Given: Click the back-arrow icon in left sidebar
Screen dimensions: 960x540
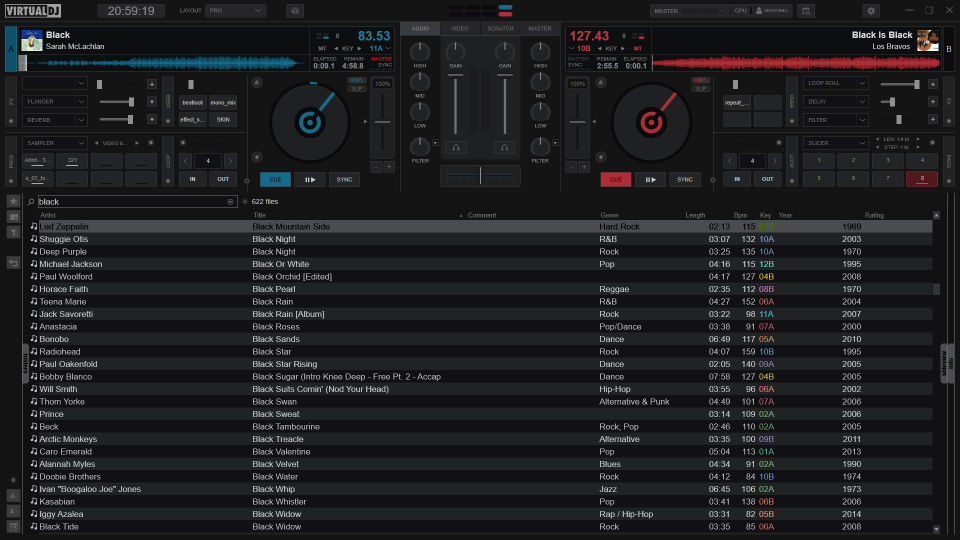Looking at the screenshot, I should pos(13,263).
